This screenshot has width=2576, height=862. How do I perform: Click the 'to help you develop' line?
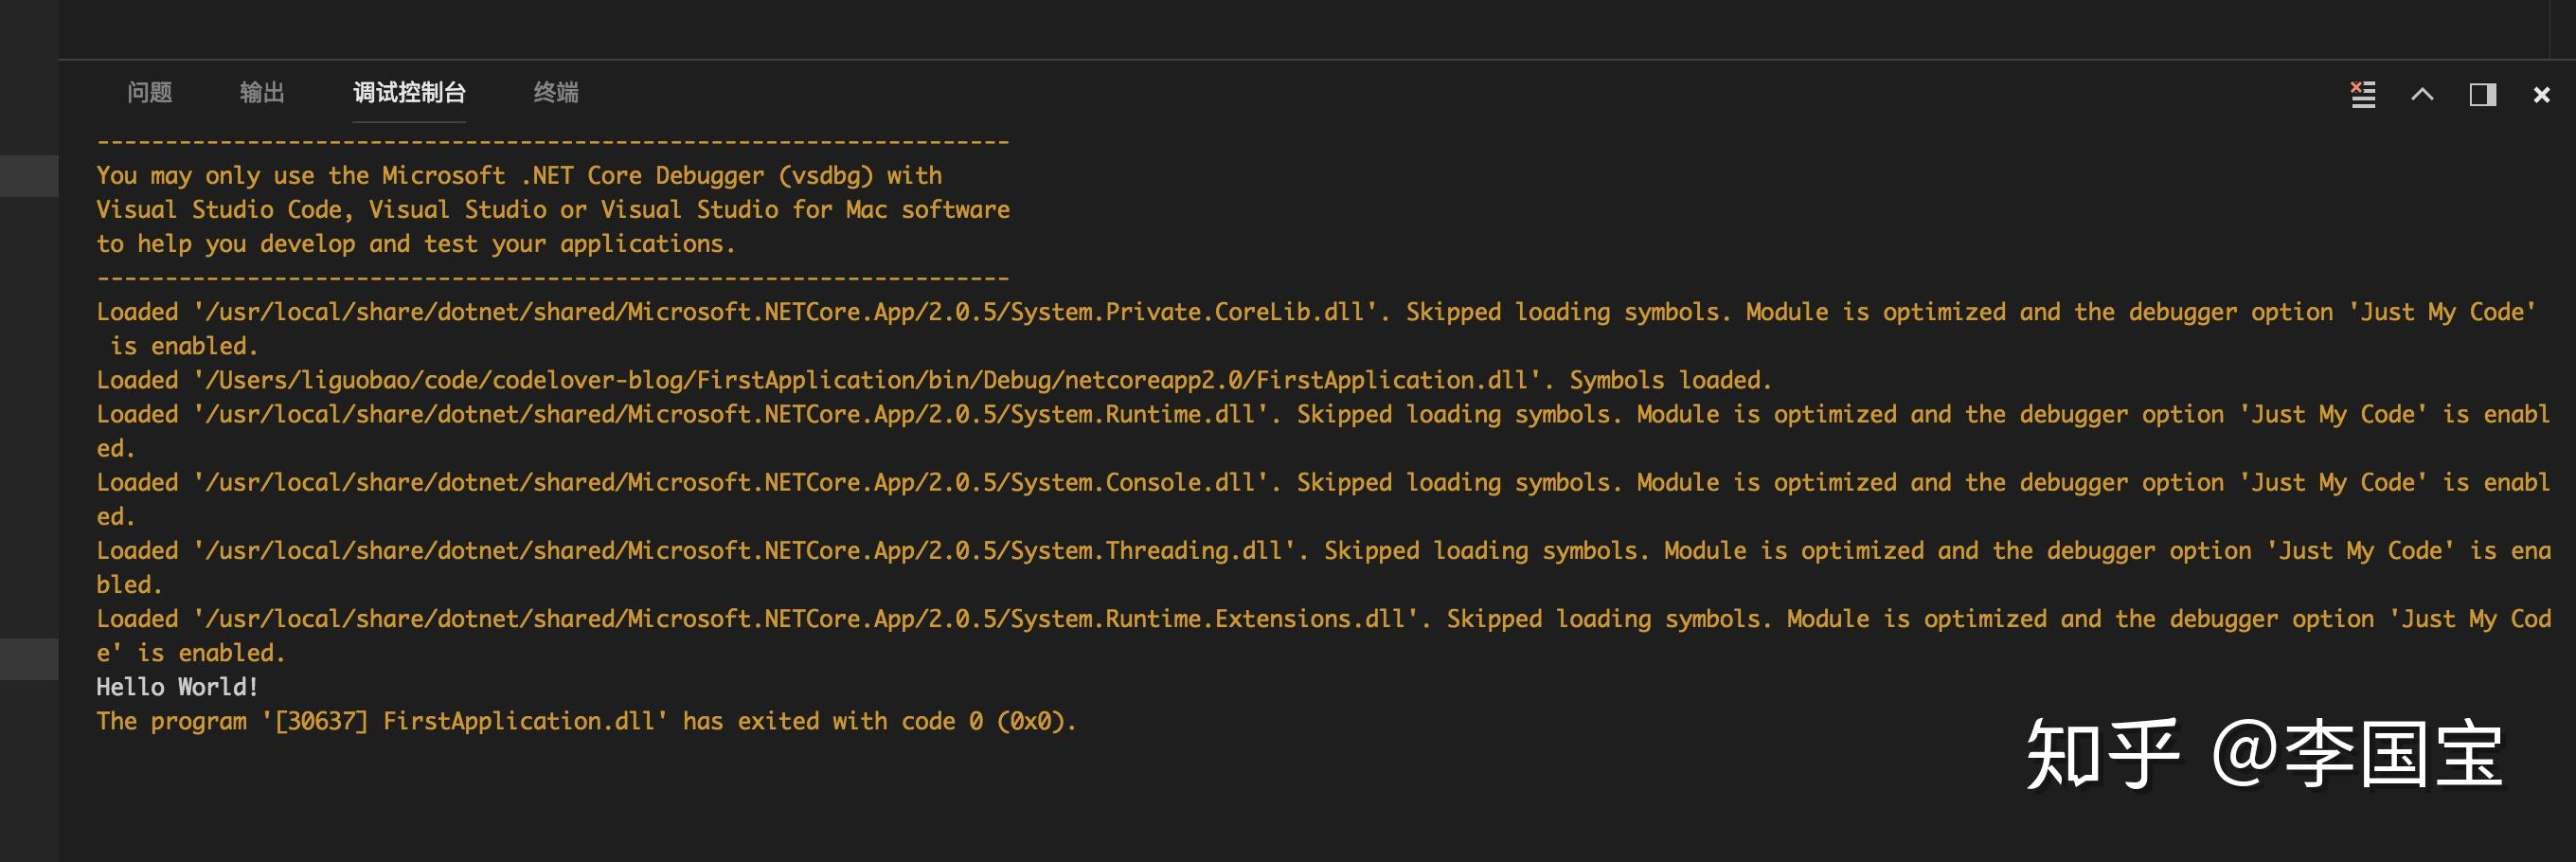[x=416, y=243]
